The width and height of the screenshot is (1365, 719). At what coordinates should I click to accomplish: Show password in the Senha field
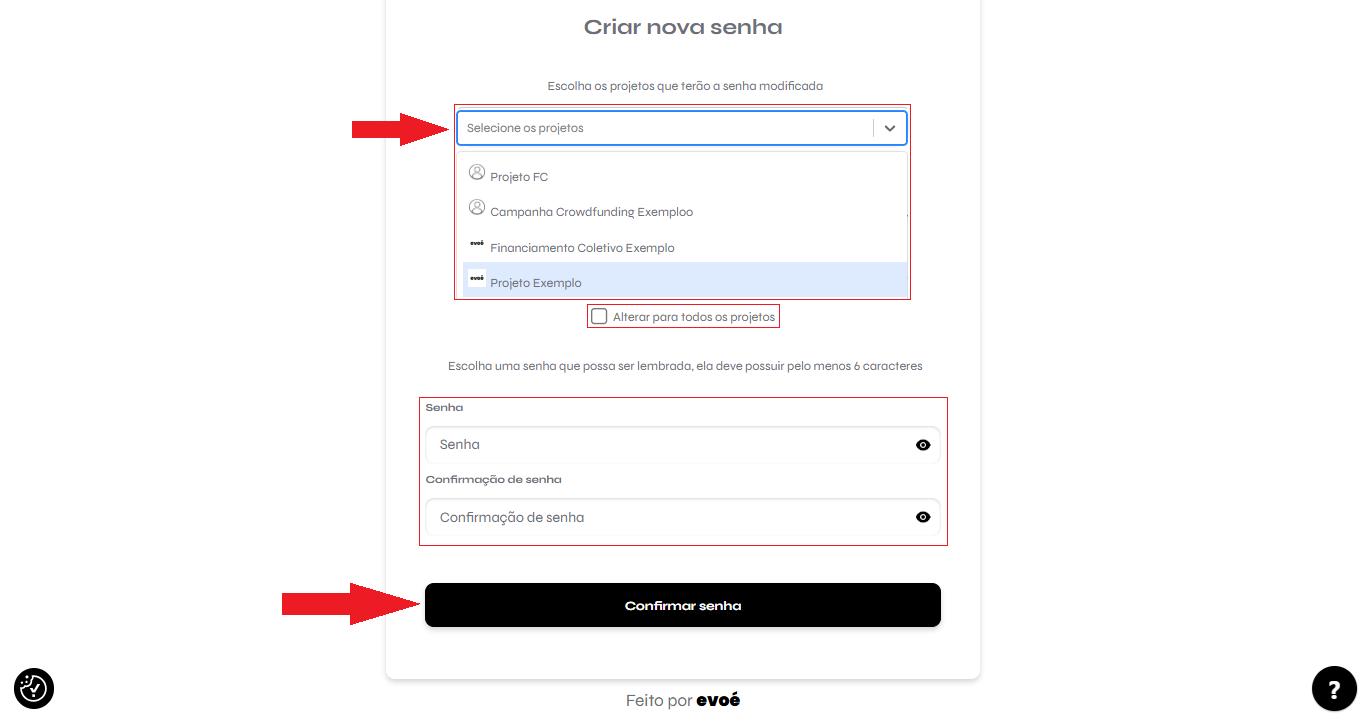point(923,445)
